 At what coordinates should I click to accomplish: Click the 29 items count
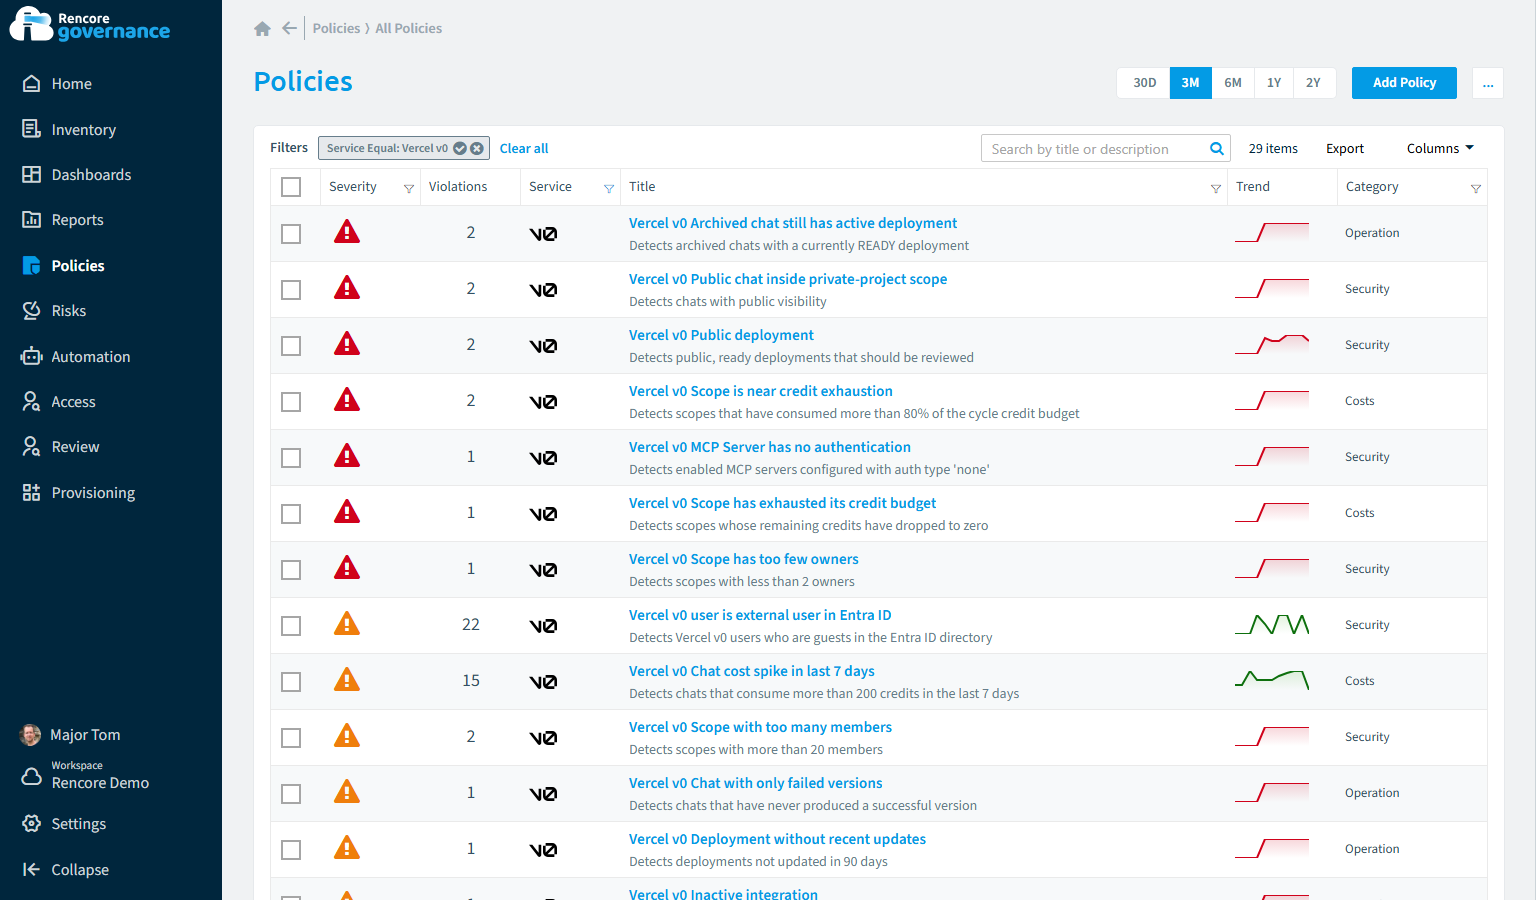click(1273, 148)
